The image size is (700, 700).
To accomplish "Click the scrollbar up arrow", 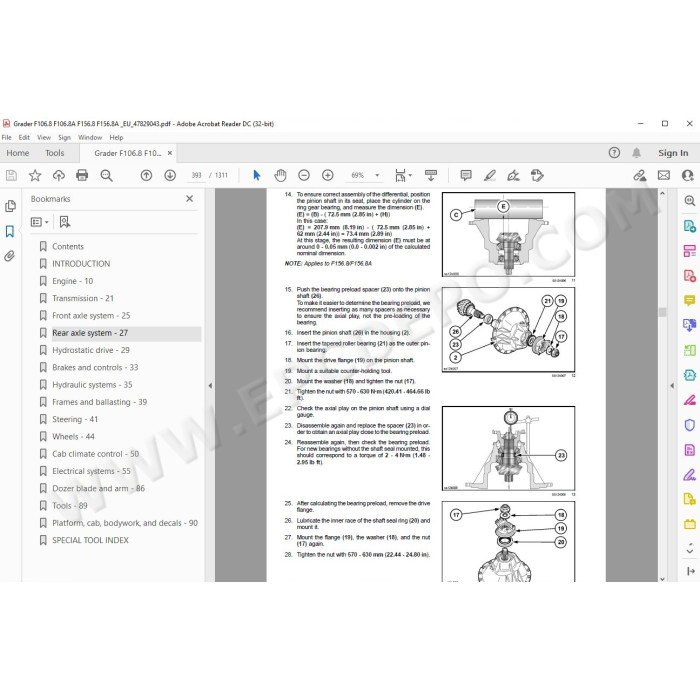I will click(662, 193).
